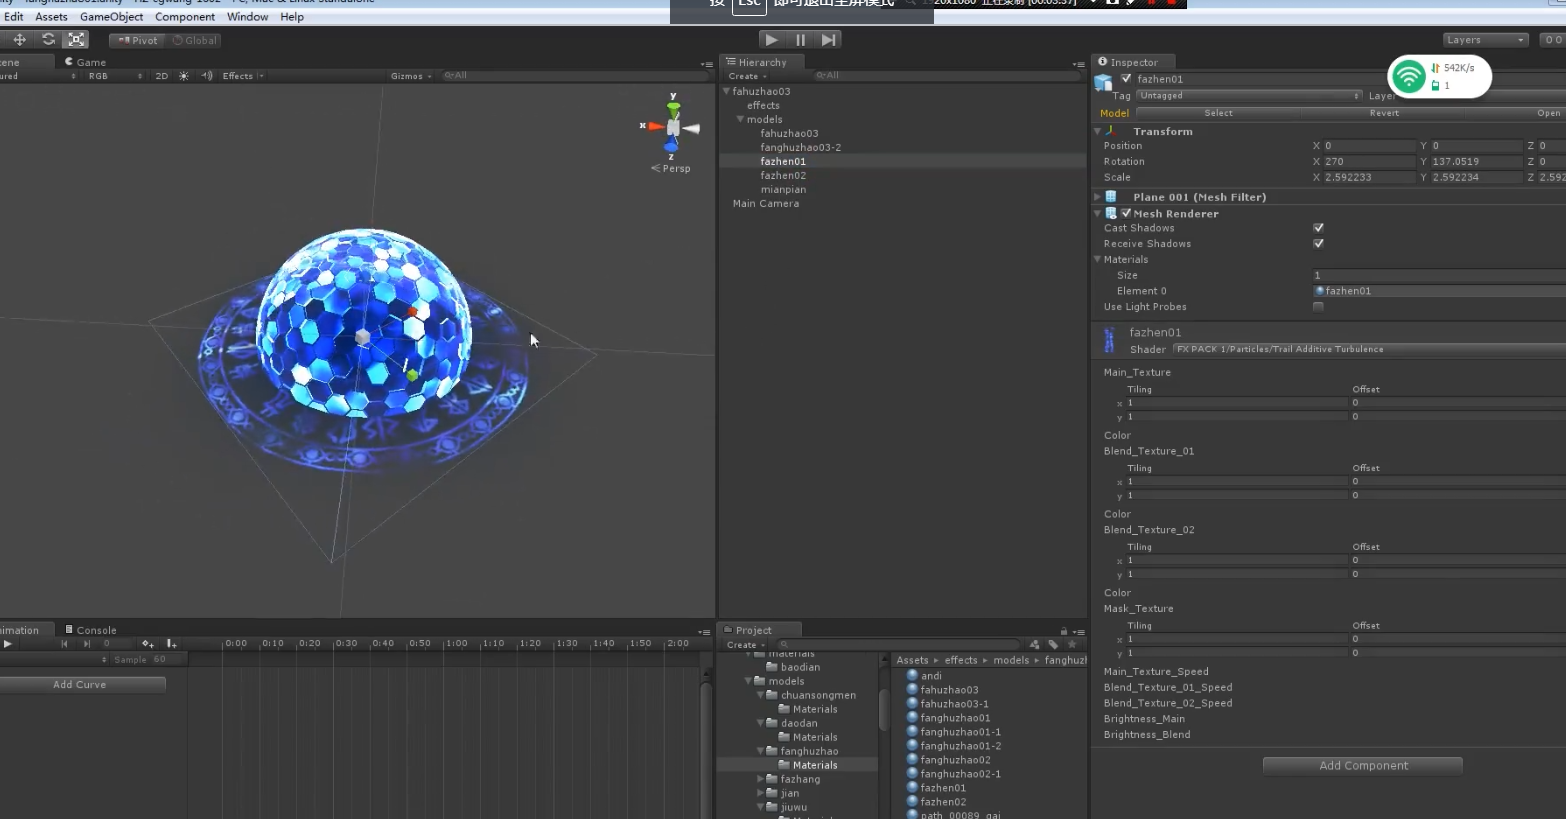The width and height of the screenshot is (1566, 819).
Task: Open the Shader dropdown
Action: coord(1369,349)
